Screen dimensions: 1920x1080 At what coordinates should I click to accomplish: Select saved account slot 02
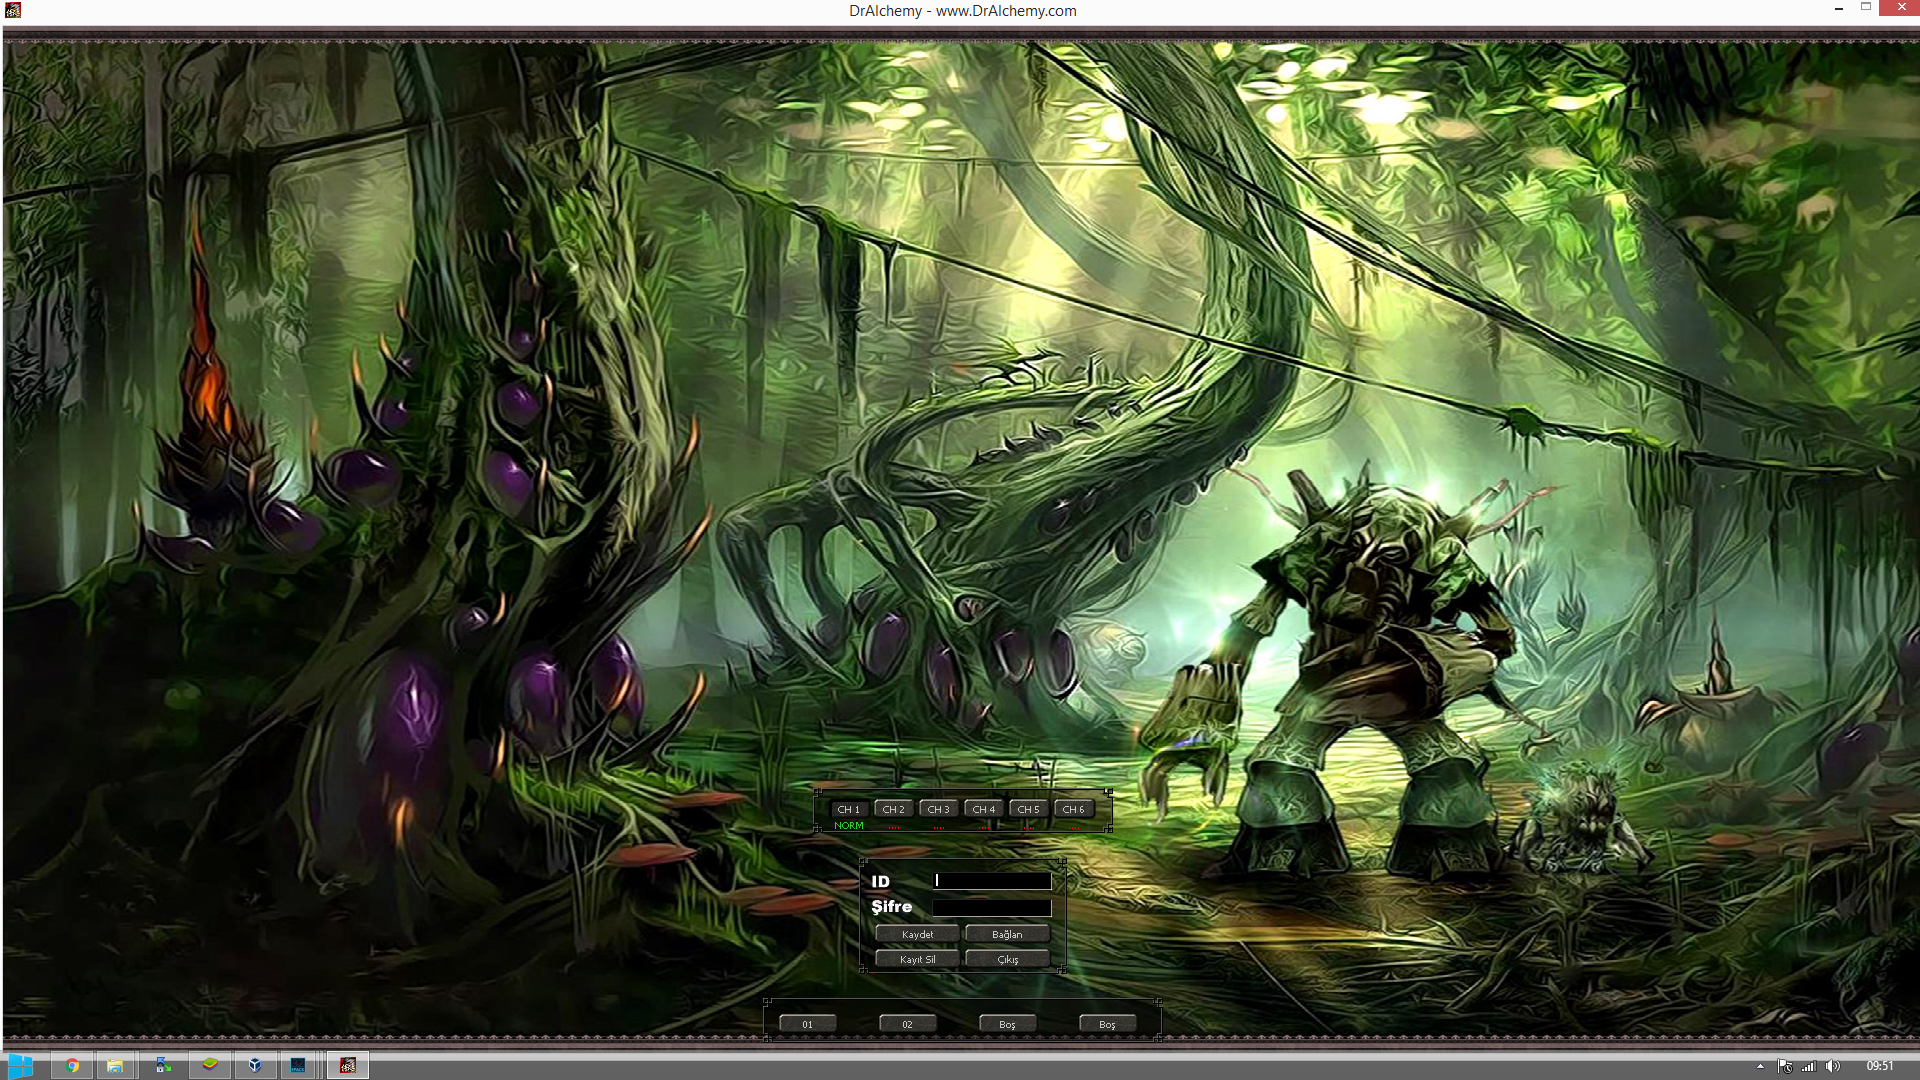(x=908, y=1024)
